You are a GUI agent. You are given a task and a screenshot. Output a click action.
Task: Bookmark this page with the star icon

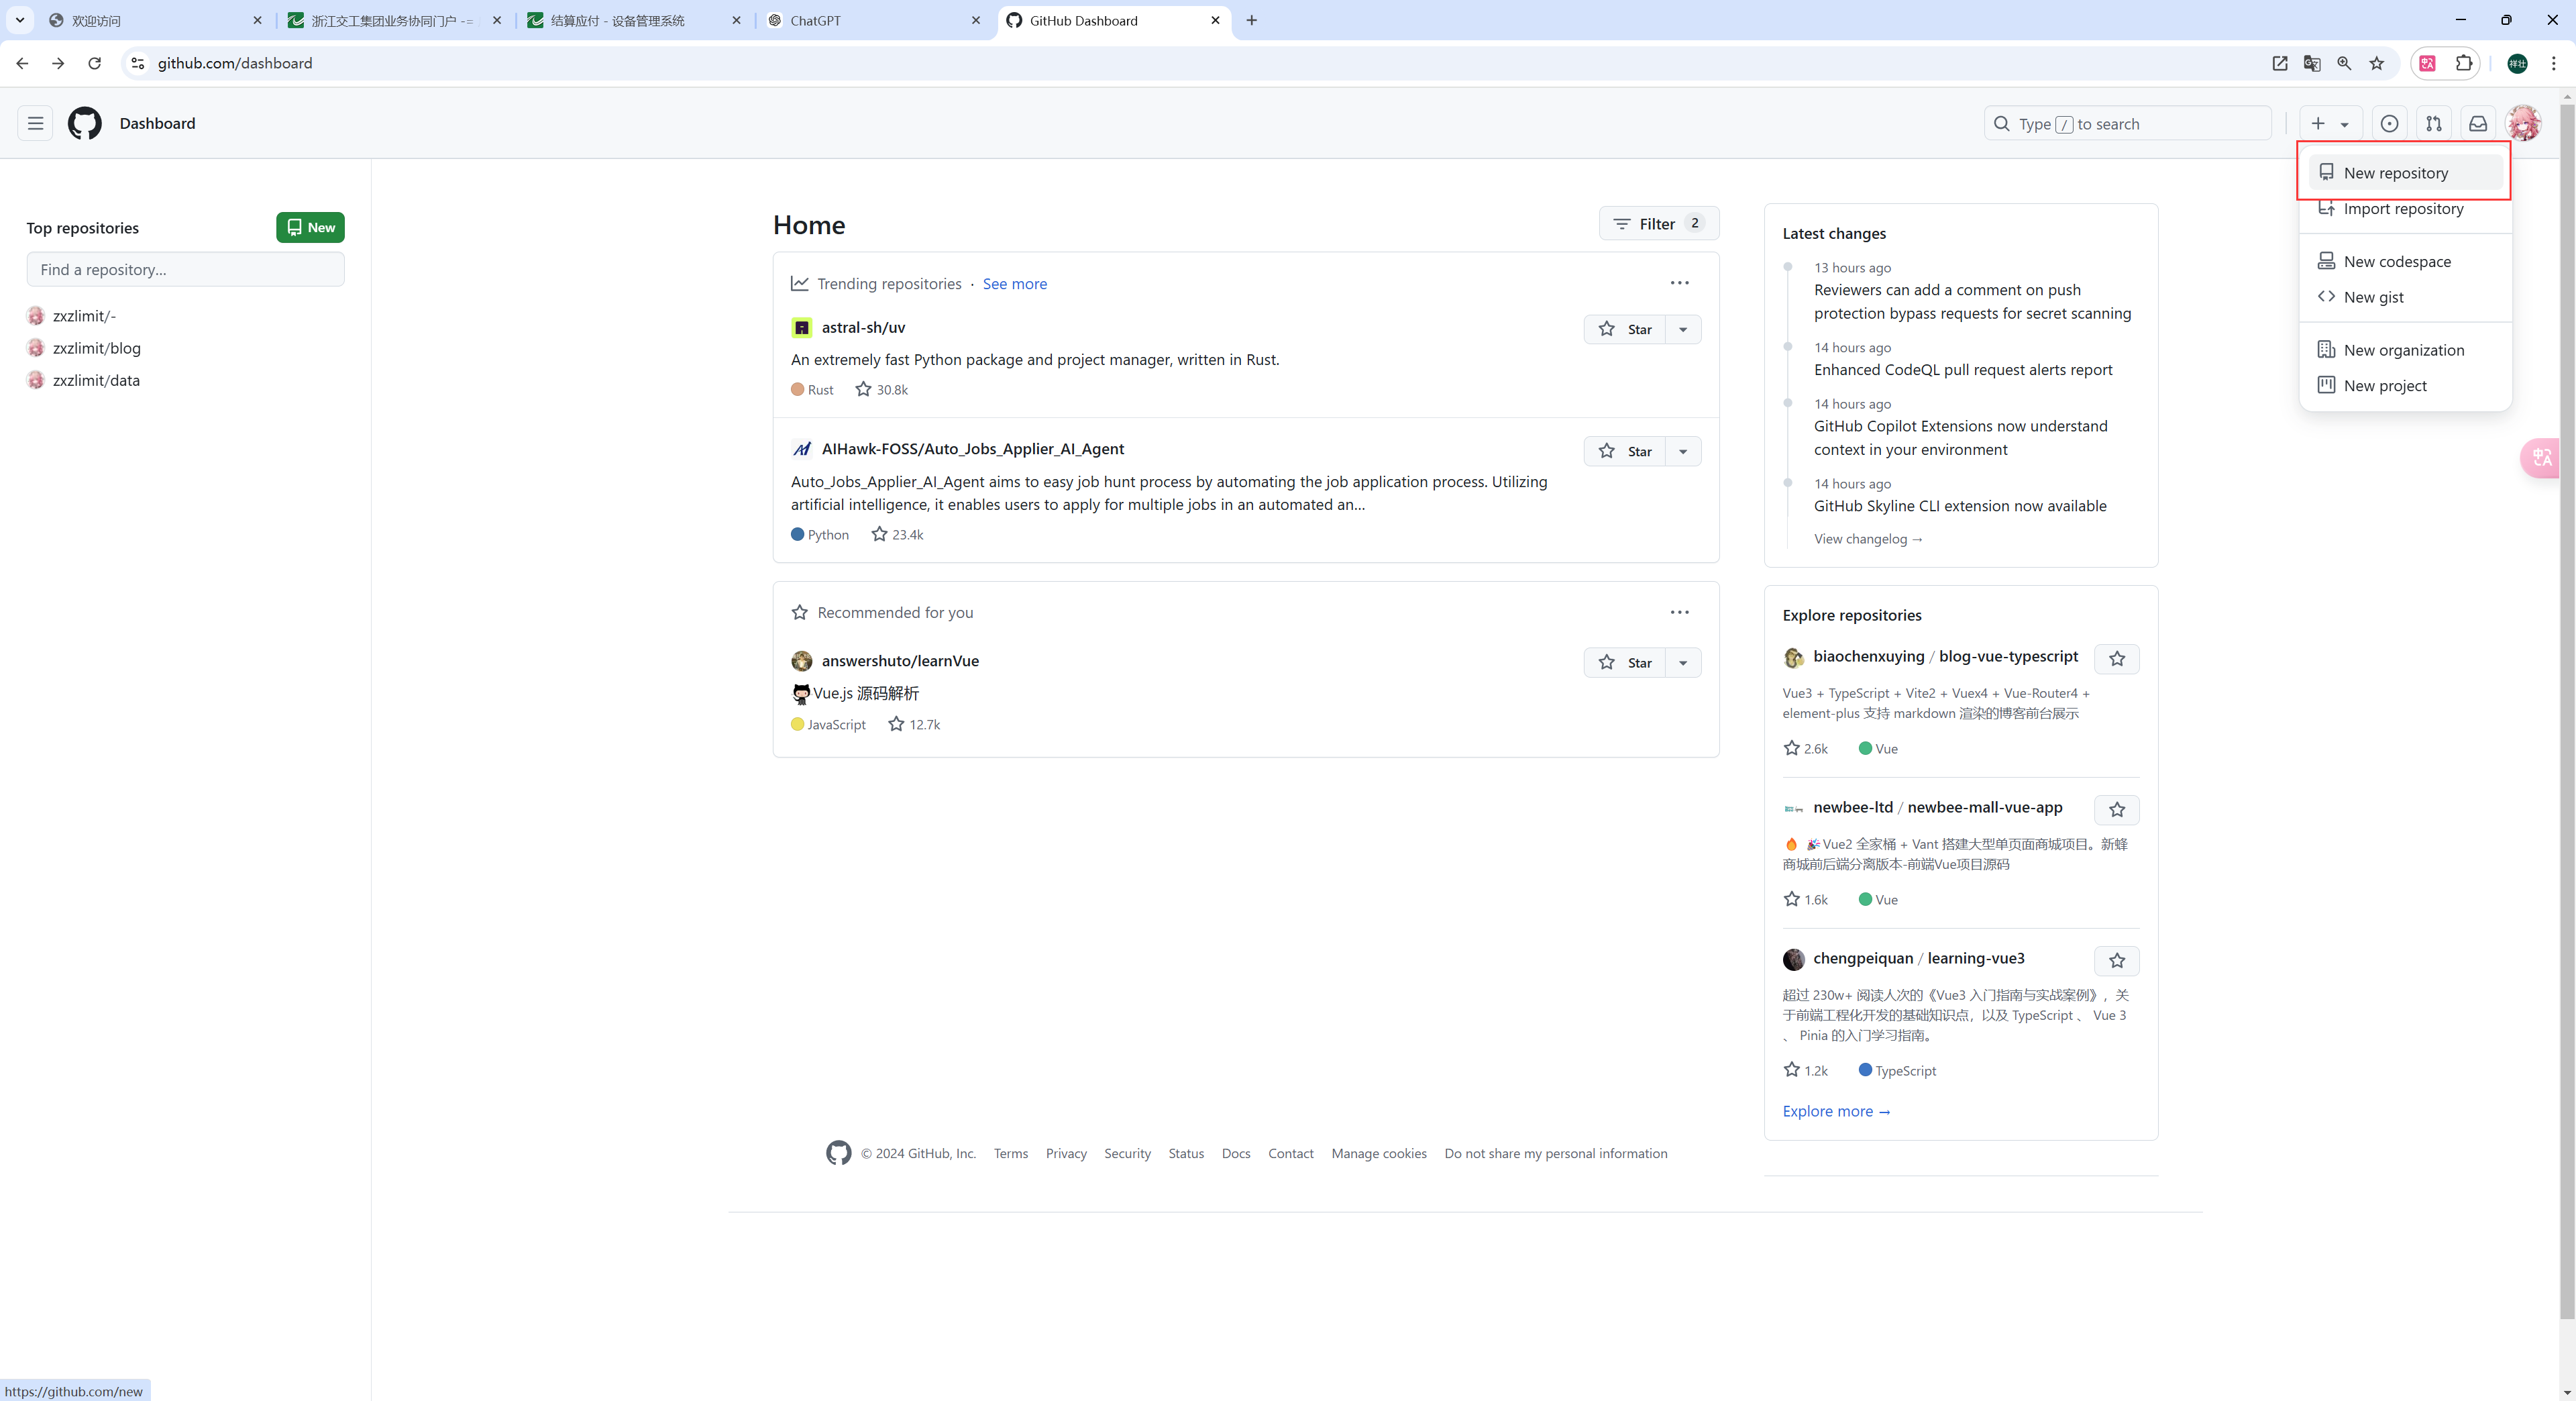2377,63
